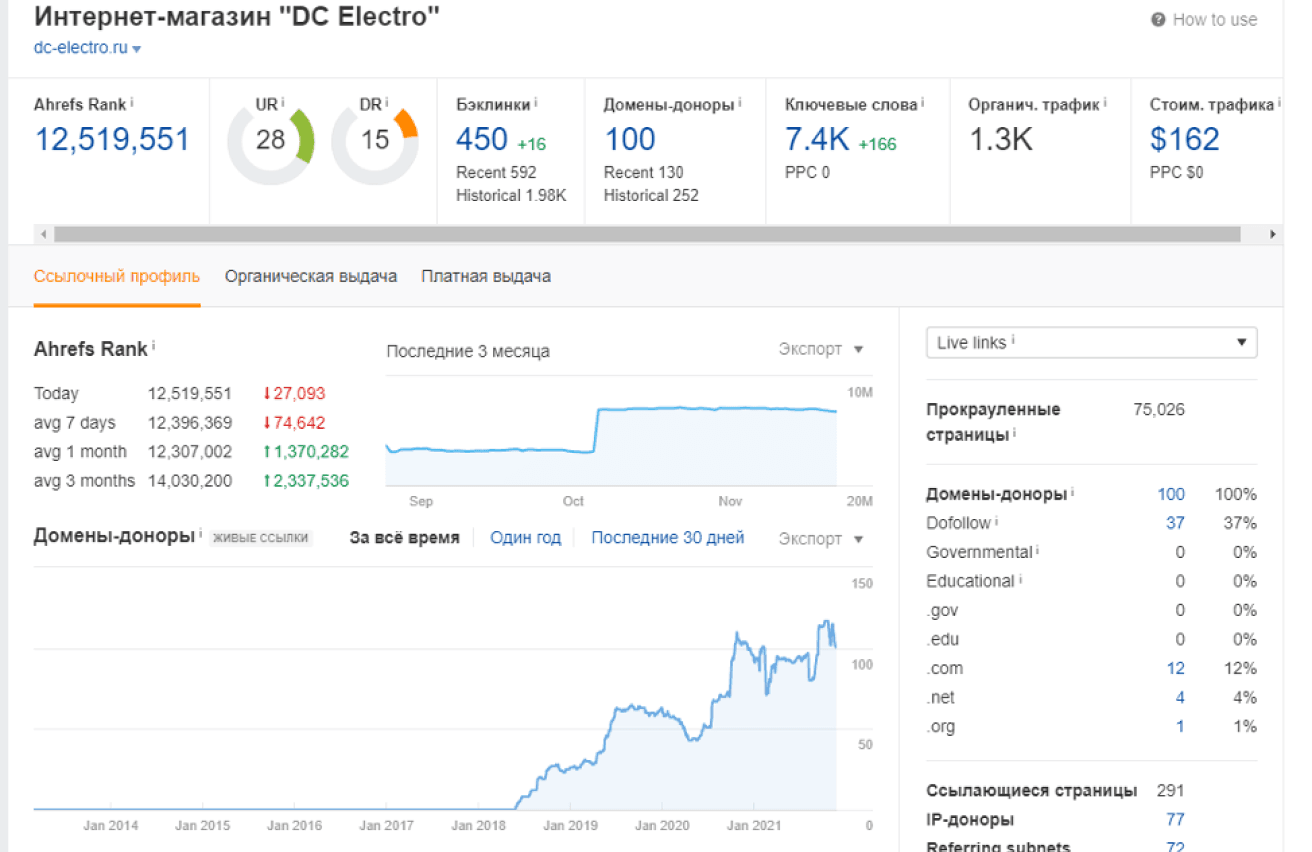Click info icon next to Governmental
This screenshot has width=1312, height=852.
click(1038, 550)
